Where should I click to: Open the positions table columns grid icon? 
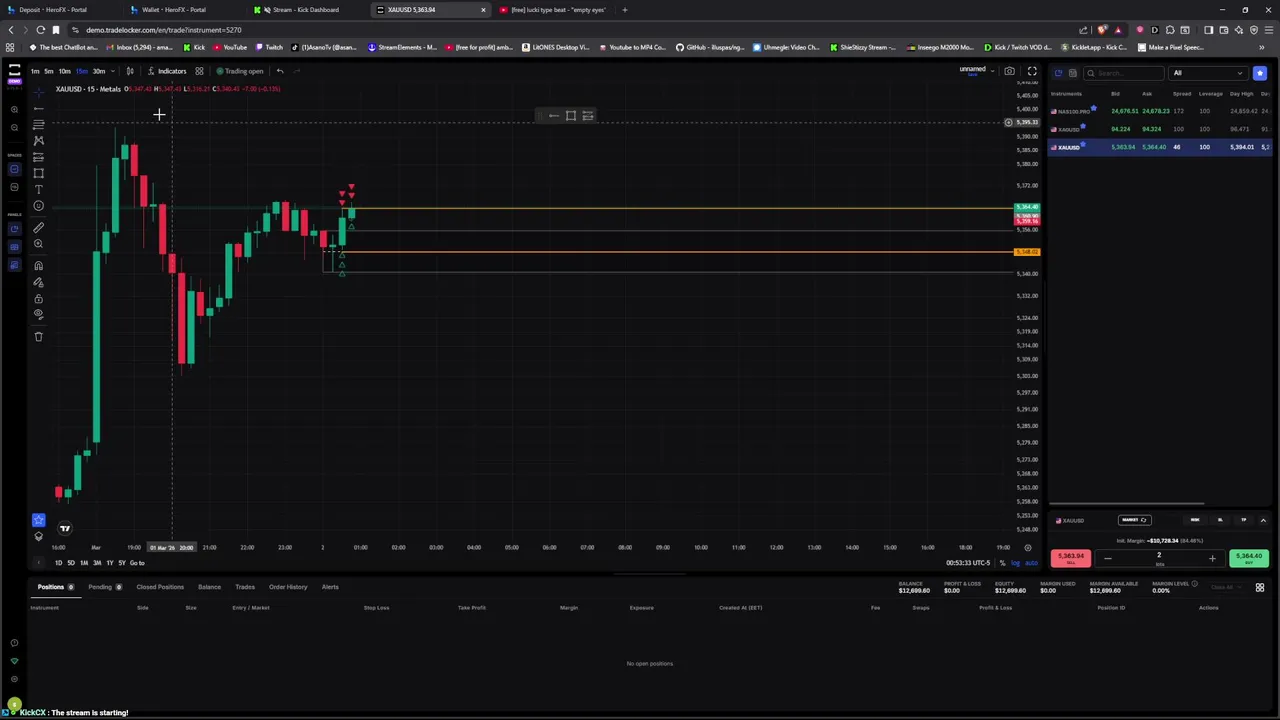click(x=1260, y=588)
